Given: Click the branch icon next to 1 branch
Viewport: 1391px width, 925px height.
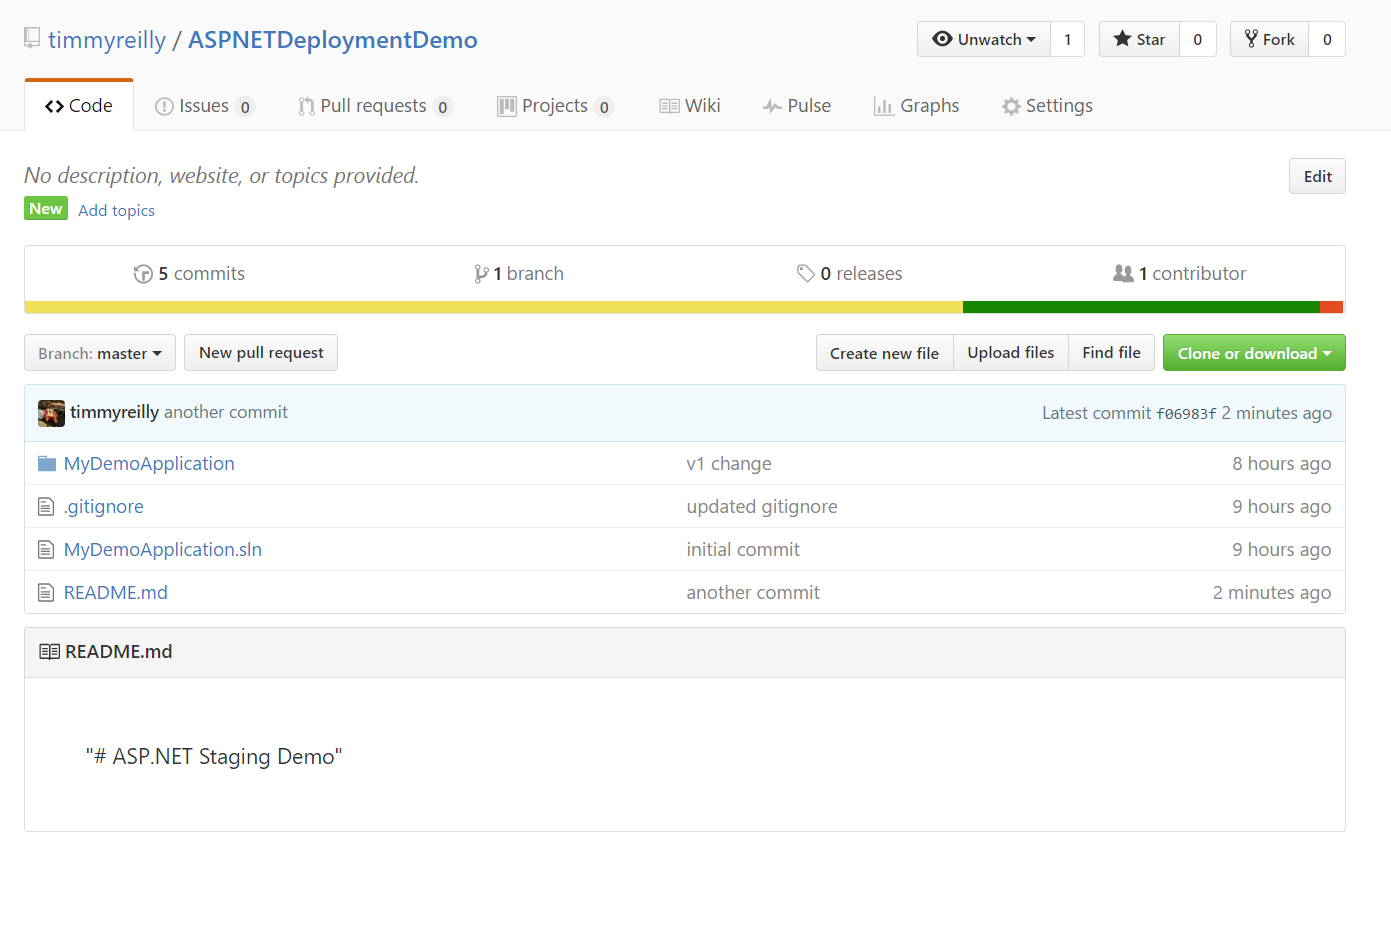Looking at the screenshot, I should pyautogui.click(x=481, y=274).
